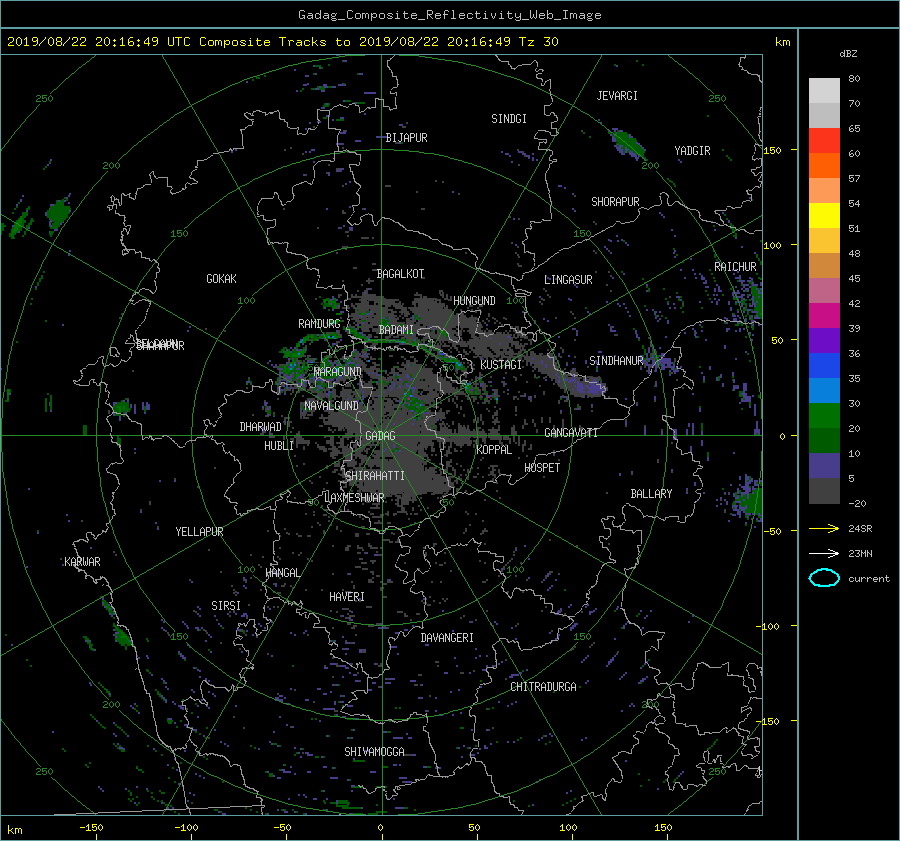Click the green echo near Jevargi
Viewport: 900px width, 841px height.
click(x=627, y=144)
